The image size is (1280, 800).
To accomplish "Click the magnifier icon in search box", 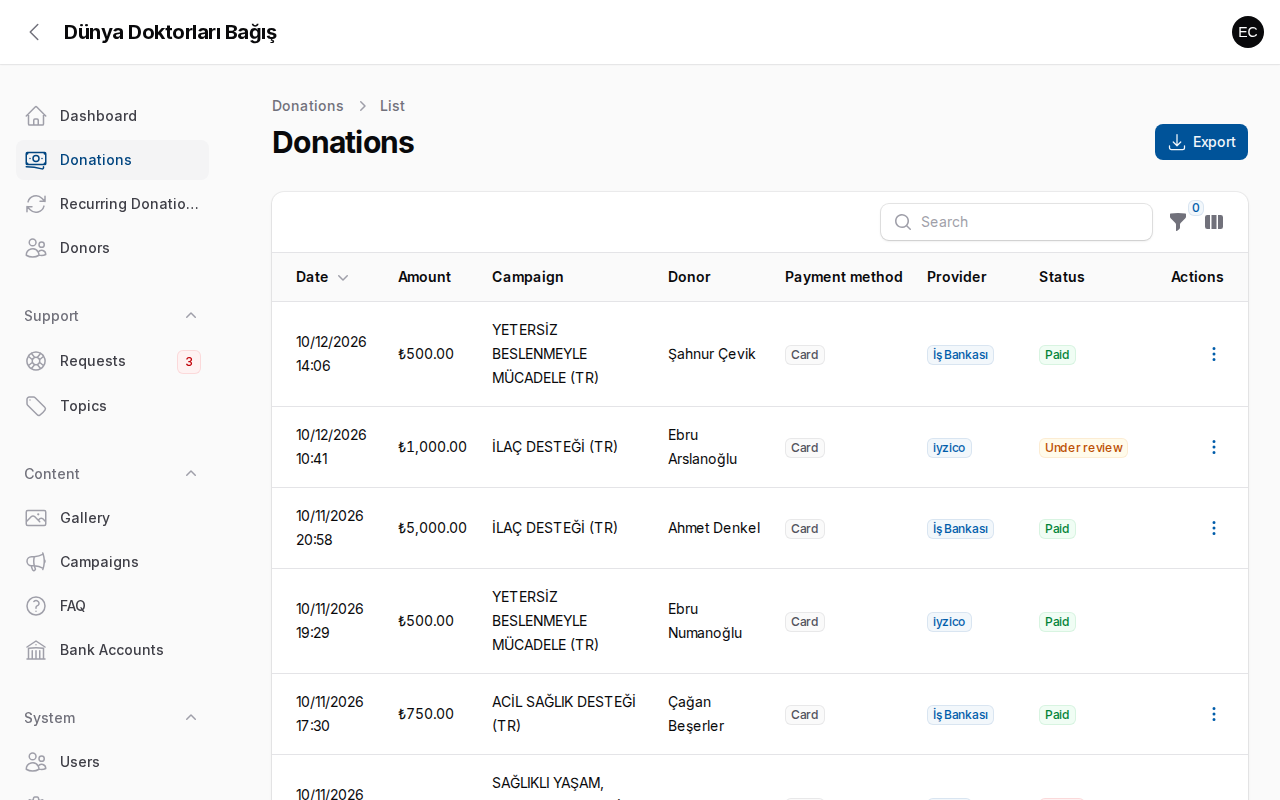I will (903, 222).
